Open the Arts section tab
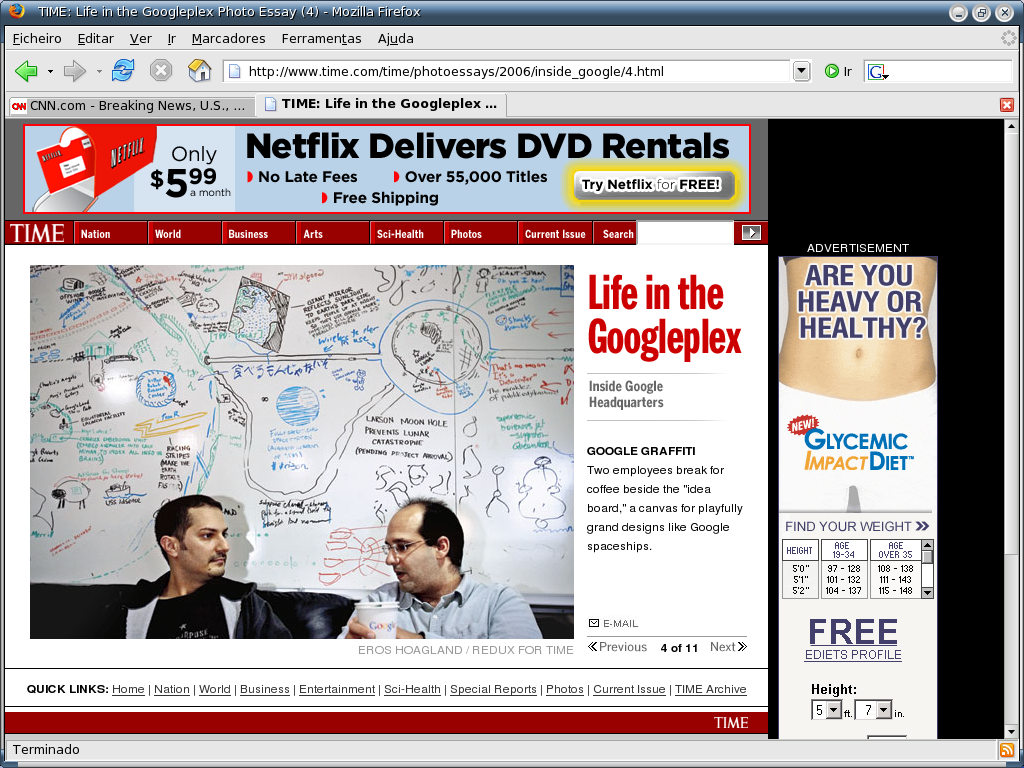This screenshot has width=1024, height=768. (332, 234)
